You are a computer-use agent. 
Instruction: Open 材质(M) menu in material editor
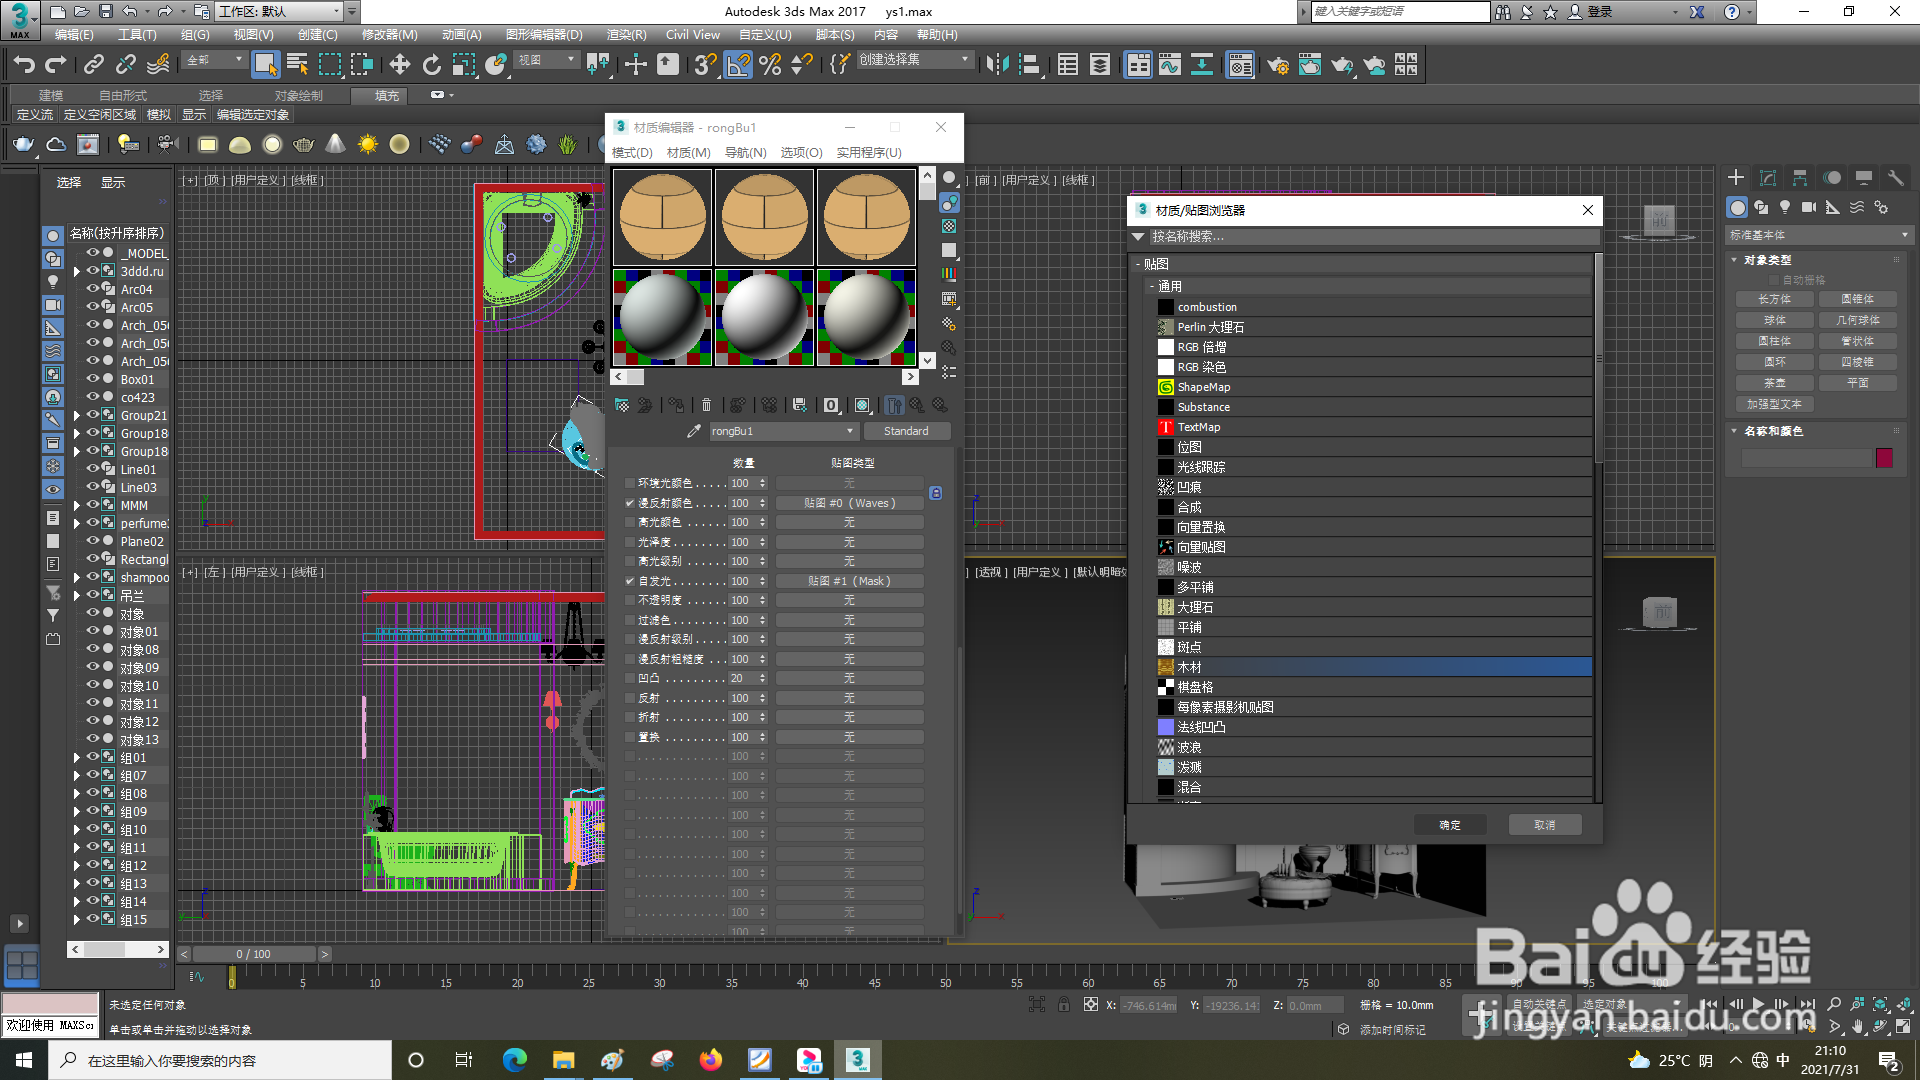[688, 153]
